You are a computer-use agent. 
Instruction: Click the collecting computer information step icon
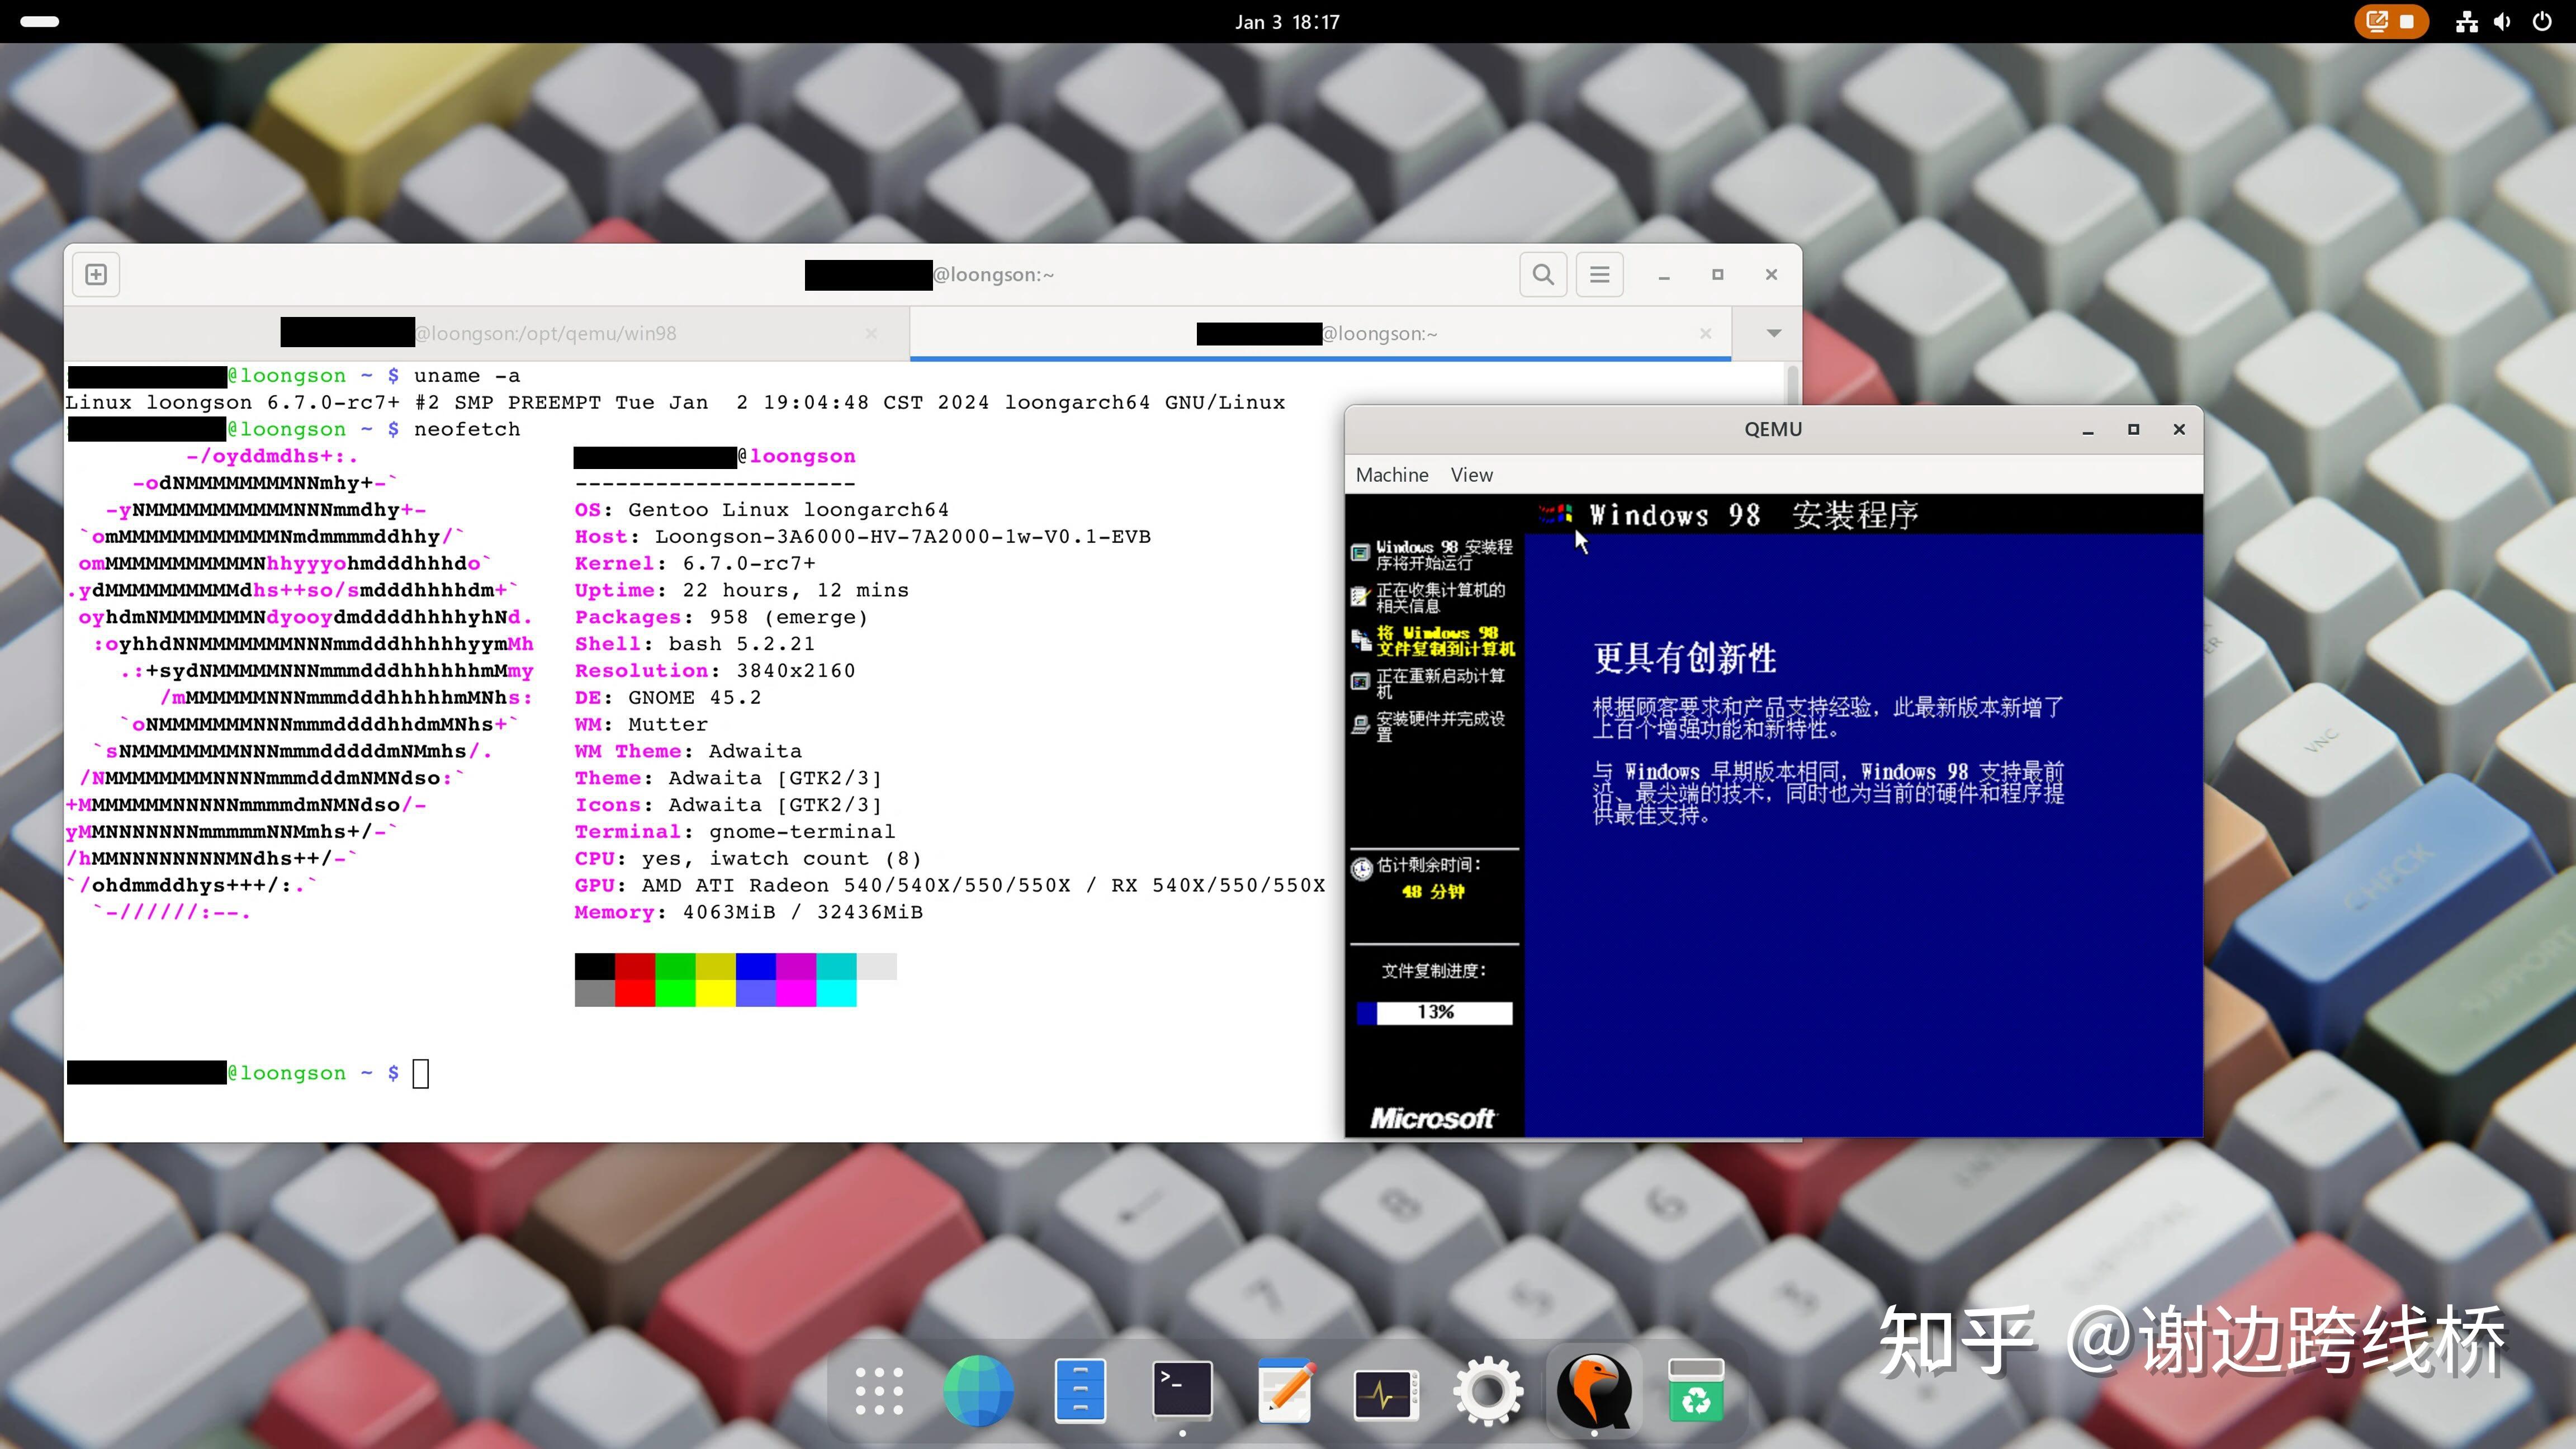(1360, 597)
